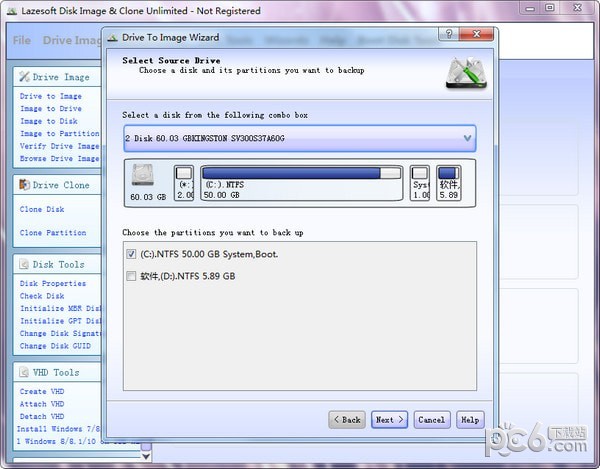600x469 pixels.
Task: Click the Drive Clone panel icon
Action: pos(24,185)
